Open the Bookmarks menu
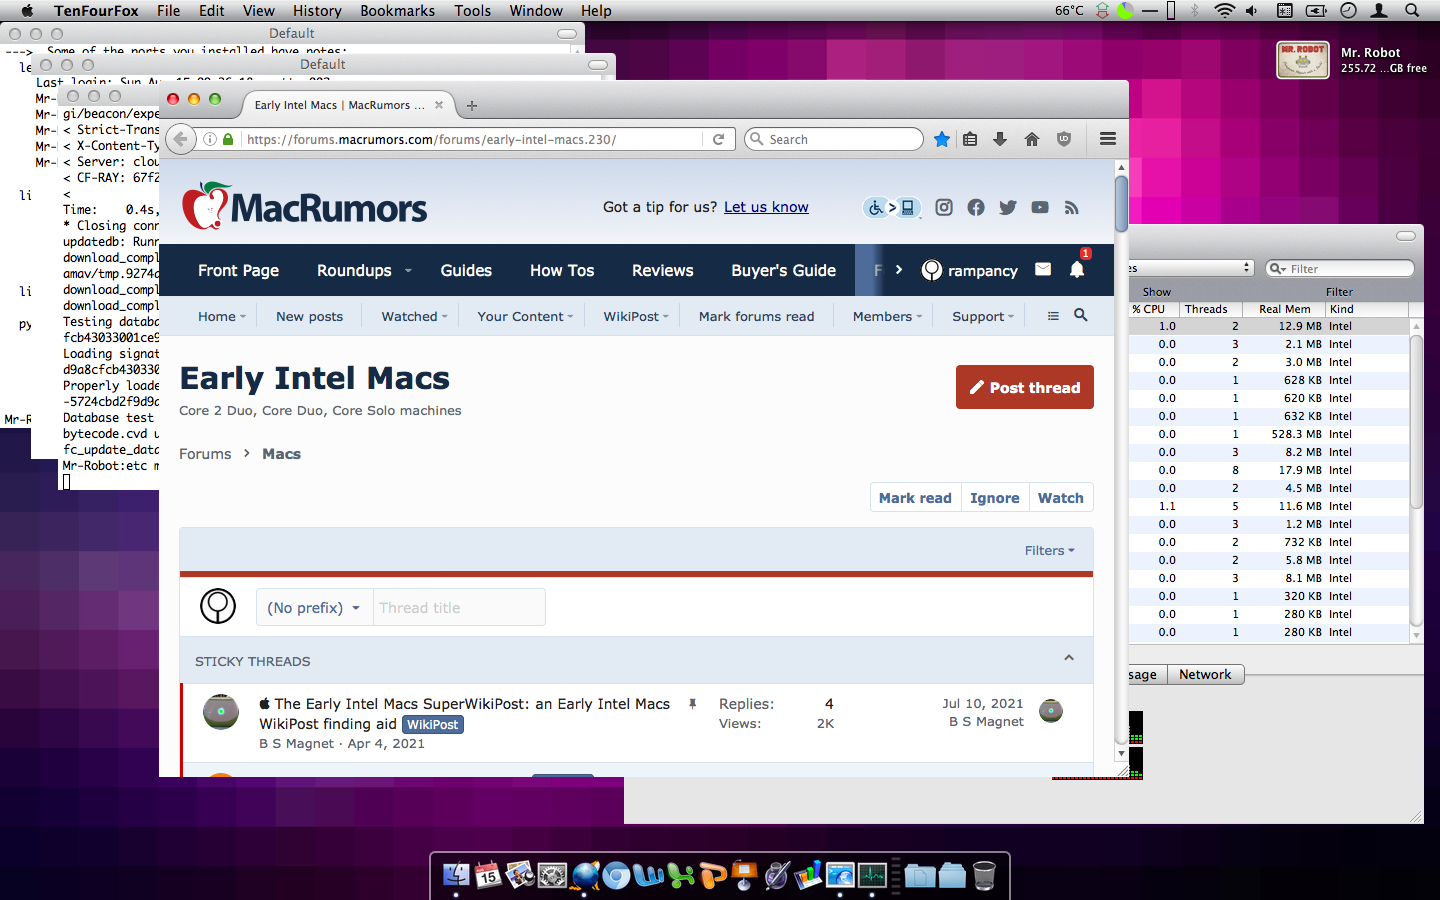This screenshot has height=900, width=1440. click(397, 10)
